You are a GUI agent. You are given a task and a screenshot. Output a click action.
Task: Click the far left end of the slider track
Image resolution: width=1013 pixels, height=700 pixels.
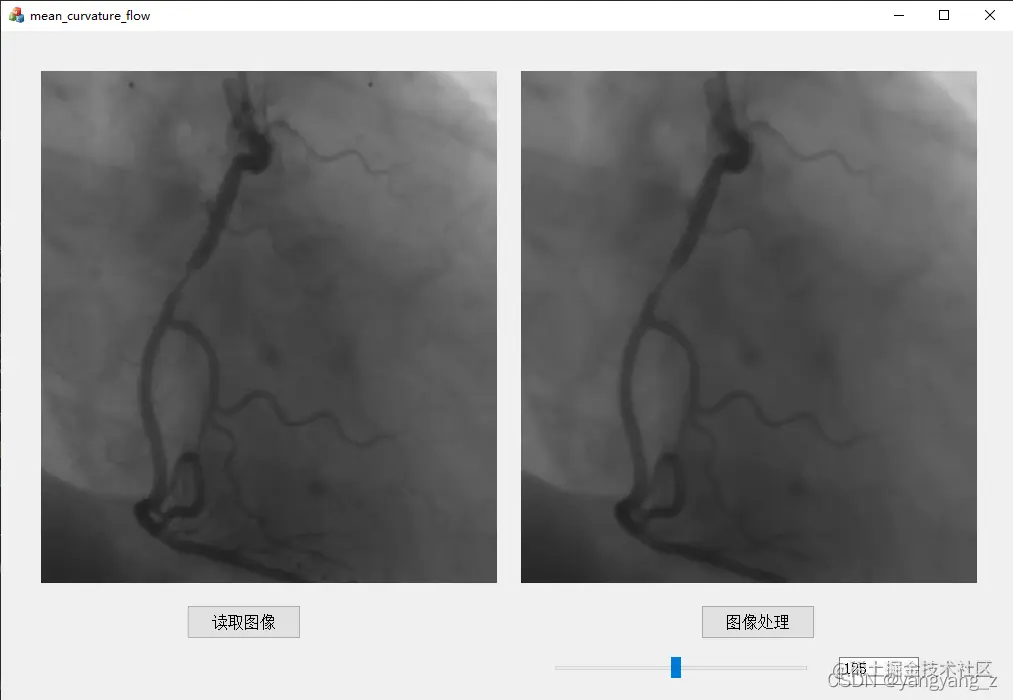[x=557, y=668]
